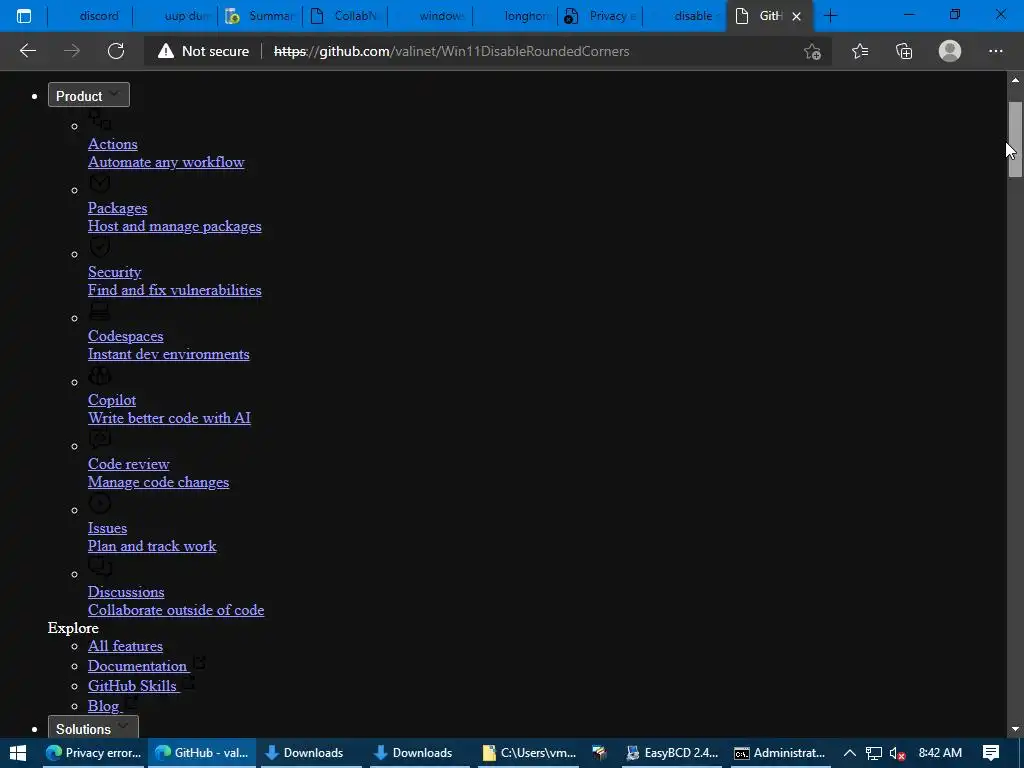This screenshot has height=768, width=1024.
Task: Open the Copilot link
Action: point(112,400)
